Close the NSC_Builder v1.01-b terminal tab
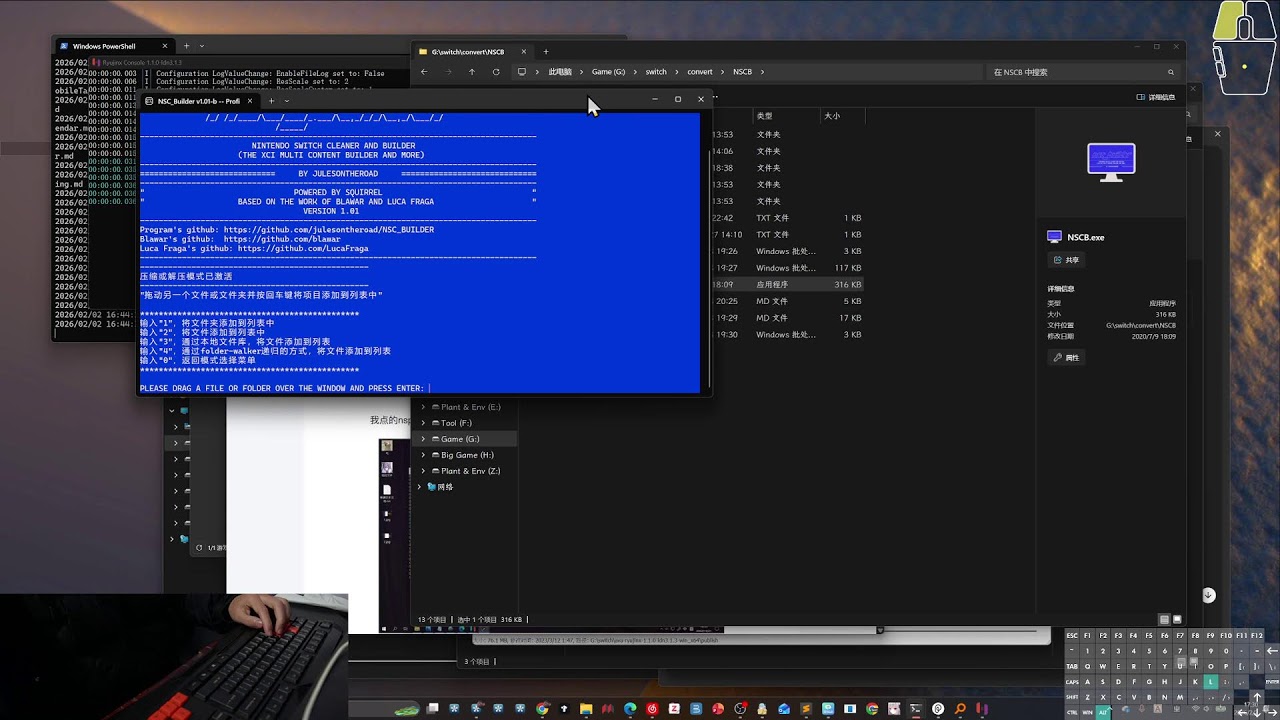1280x720 pixels. [x=250, y=100]
